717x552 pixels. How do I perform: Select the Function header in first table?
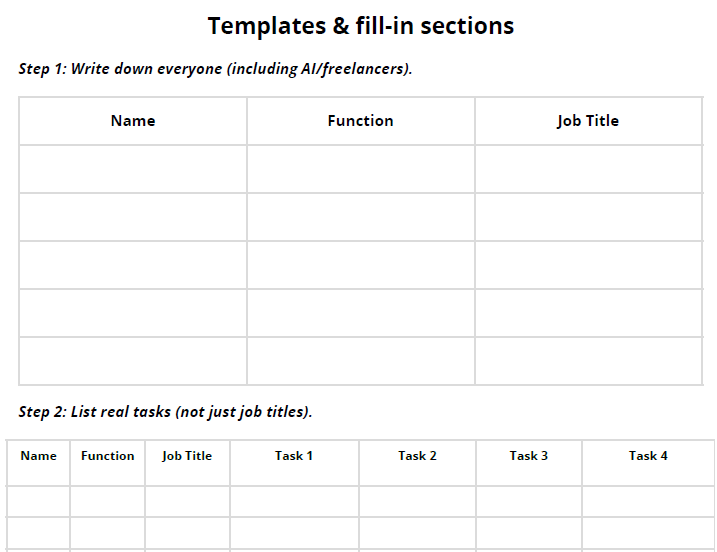(x=360, y=121)
